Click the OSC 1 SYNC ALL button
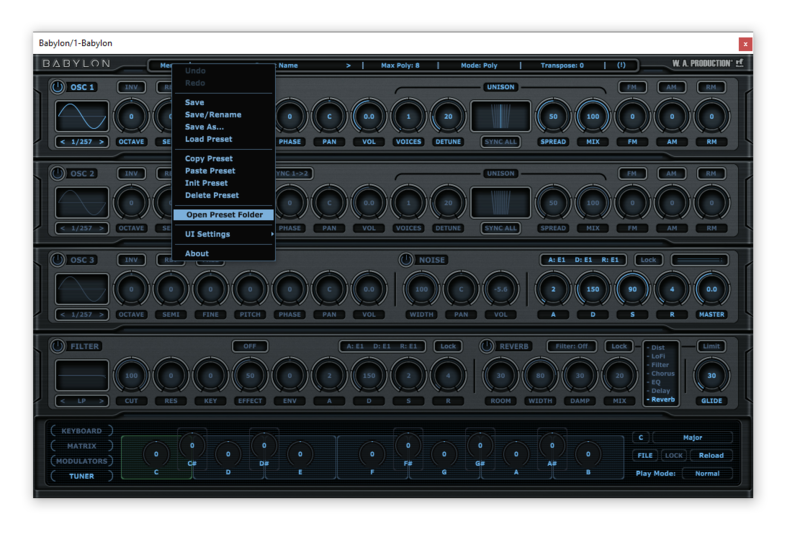This screenshot has height=542, width=800. 500,142
